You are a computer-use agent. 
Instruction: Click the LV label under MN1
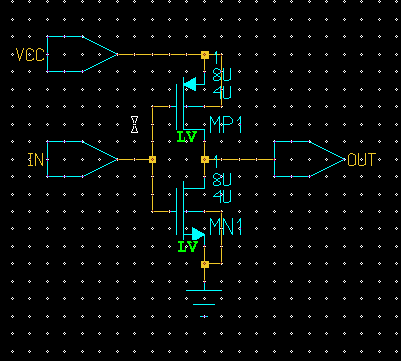pyautogui.click(x=188, y=247)
